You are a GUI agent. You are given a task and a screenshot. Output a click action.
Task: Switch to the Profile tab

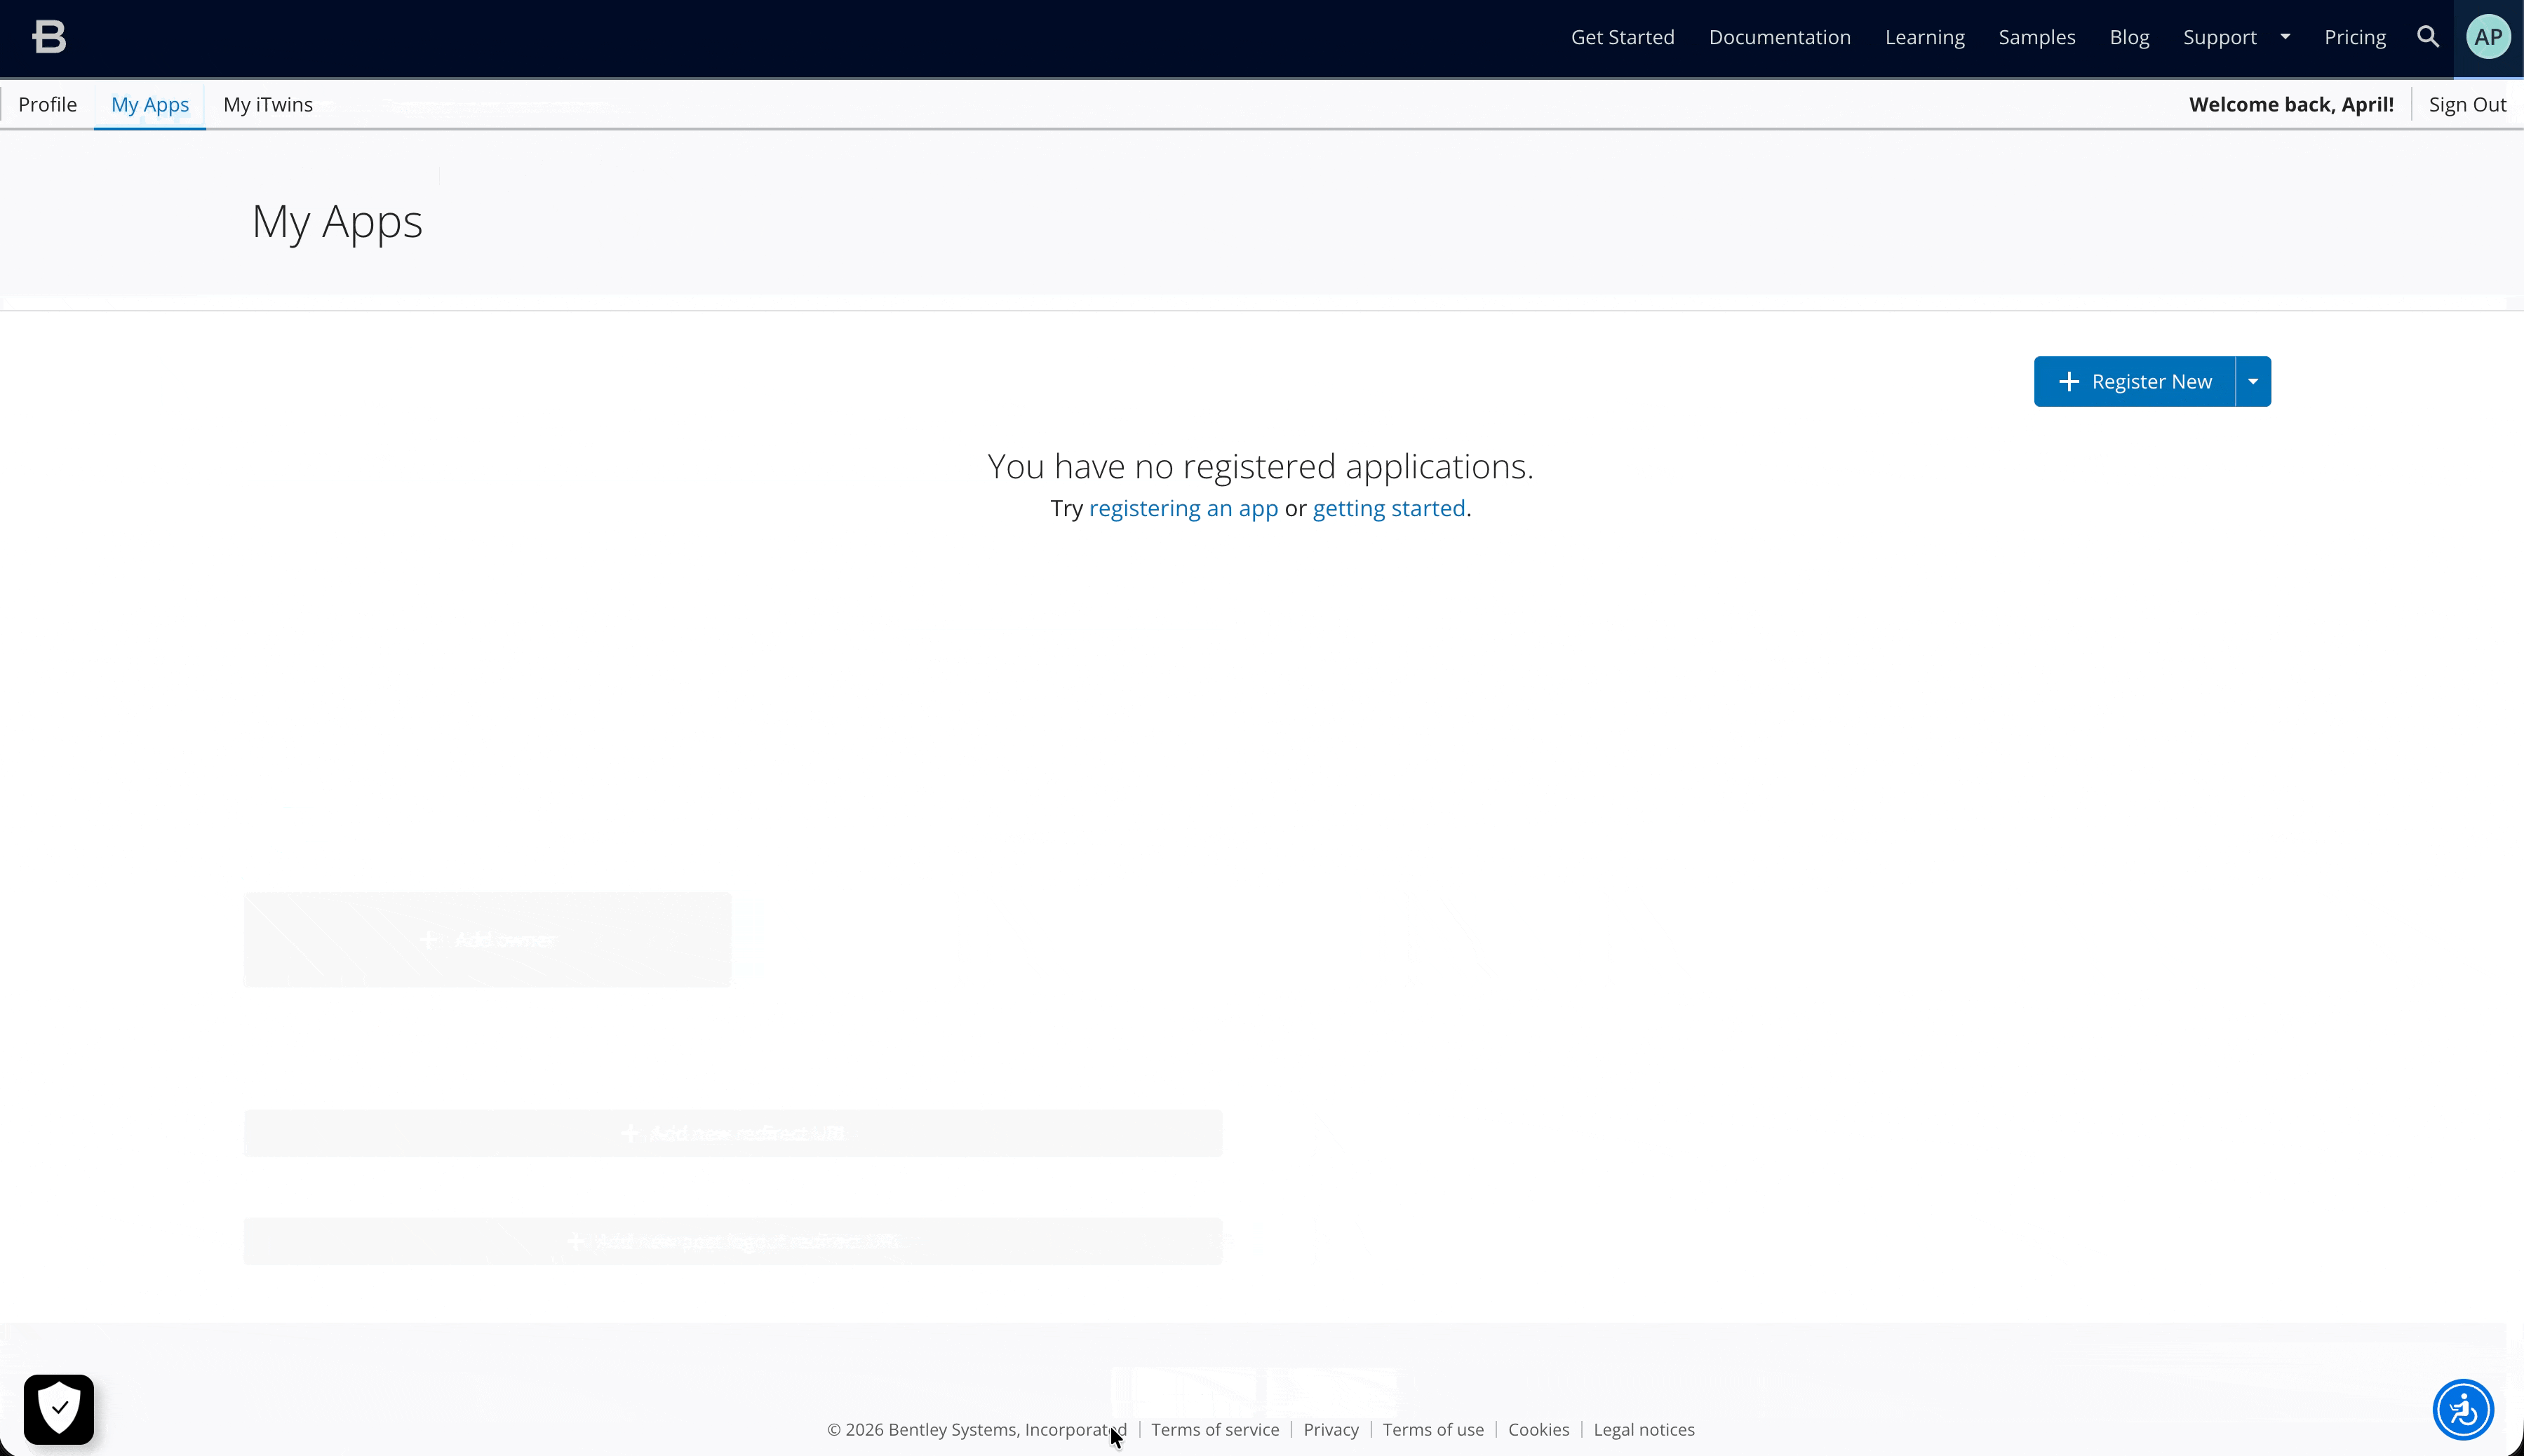(47, 104)
